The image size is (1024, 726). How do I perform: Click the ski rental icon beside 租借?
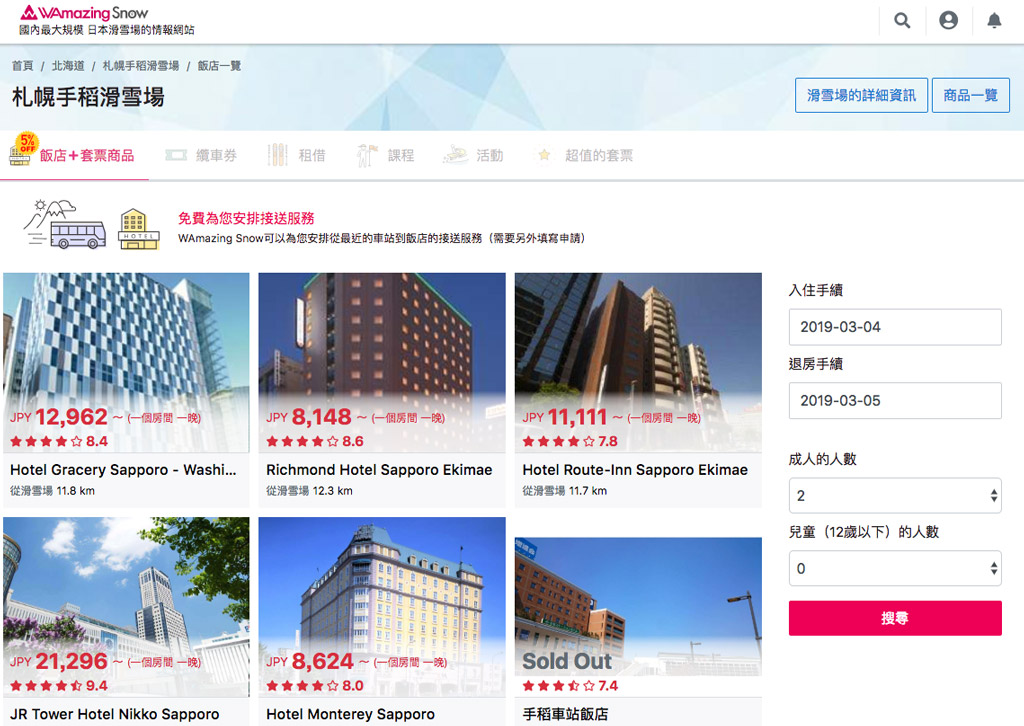pyautogui.click(x=277, y=156)
